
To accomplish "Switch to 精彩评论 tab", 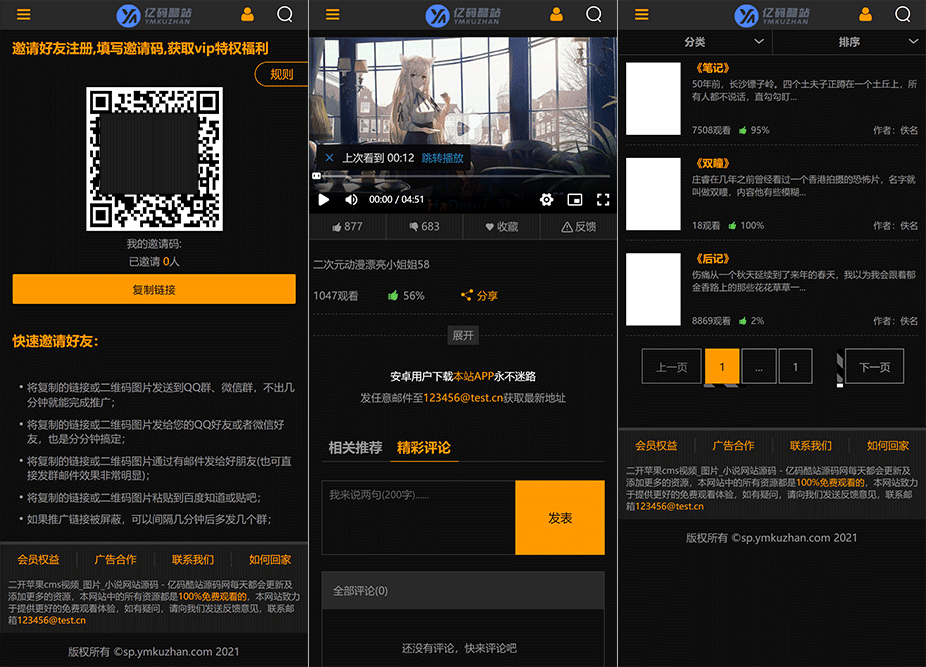I will tap(423, 447).
